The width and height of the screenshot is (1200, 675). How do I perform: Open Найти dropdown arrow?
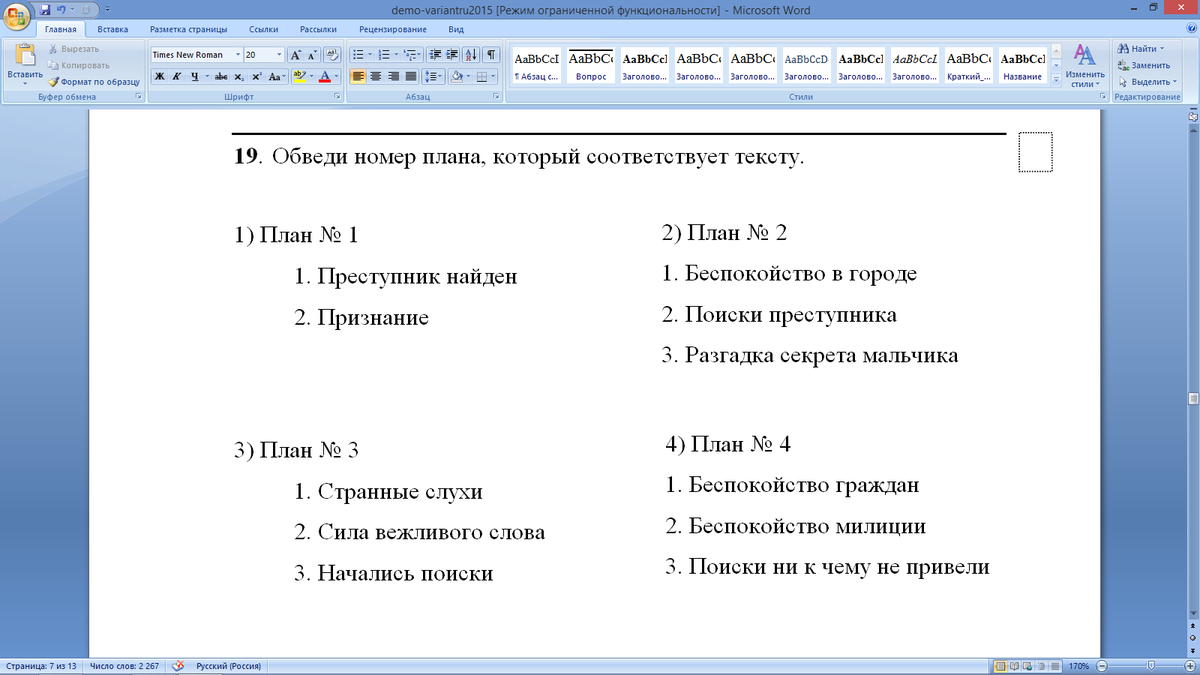point(1162,49)
